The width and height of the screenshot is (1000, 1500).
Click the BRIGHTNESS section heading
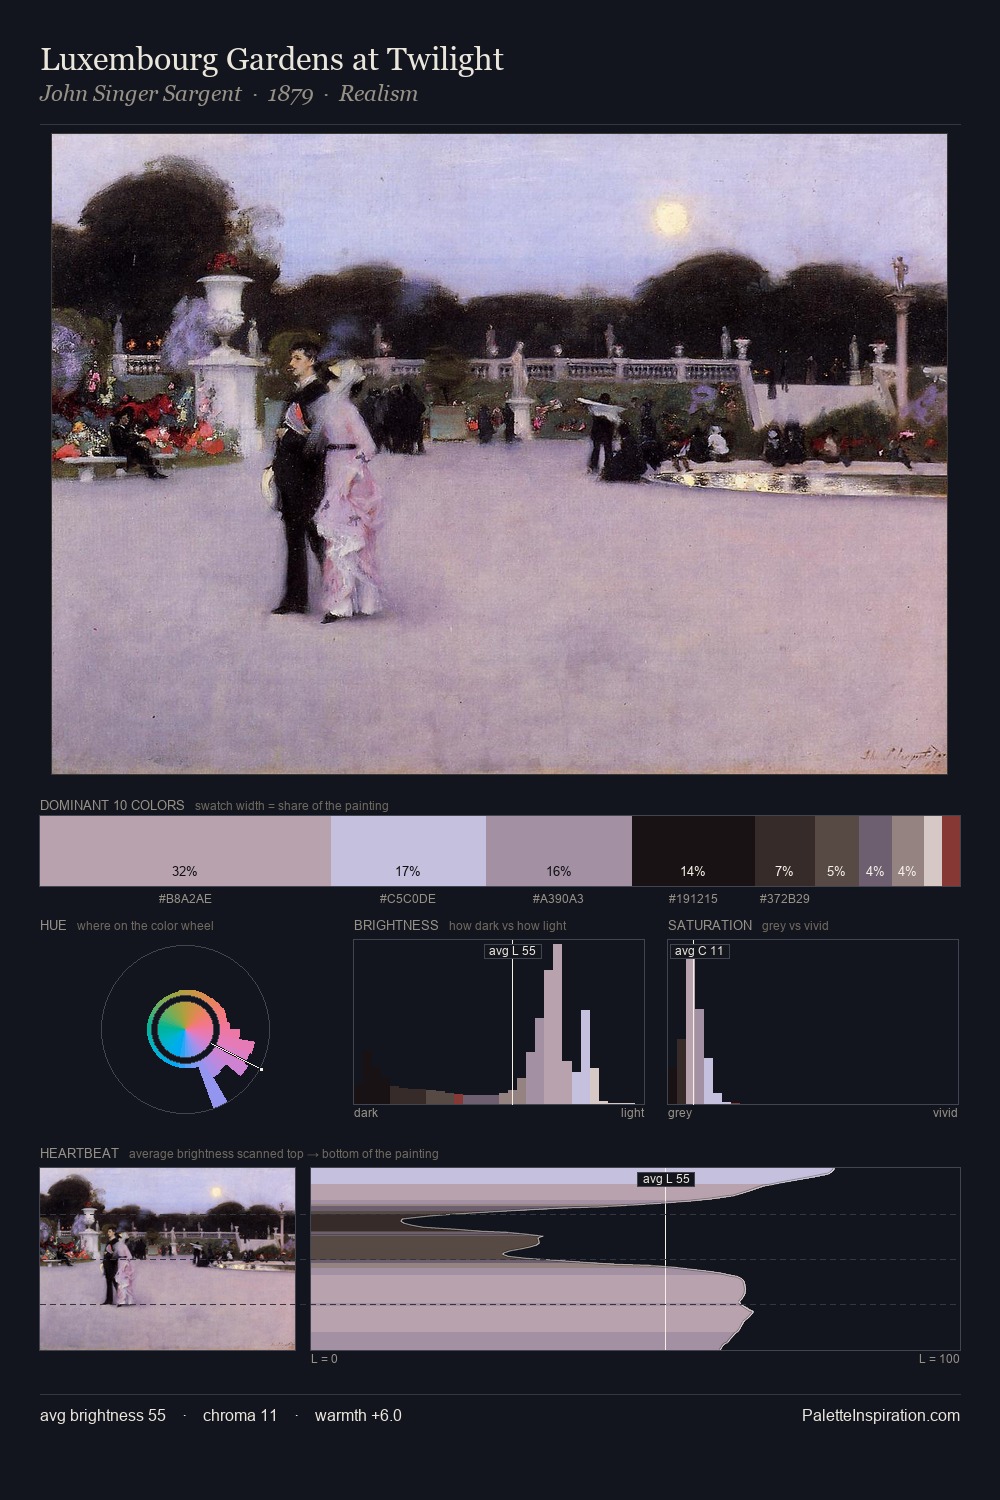click(396, 925)
